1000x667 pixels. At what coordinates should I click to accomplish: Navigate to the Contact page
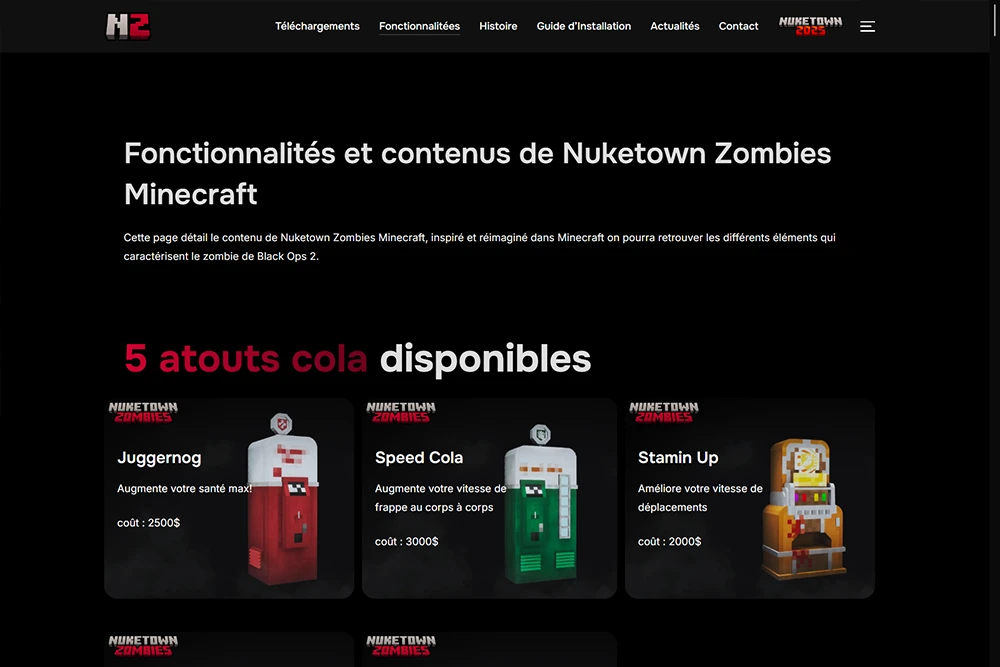[739, 26]
